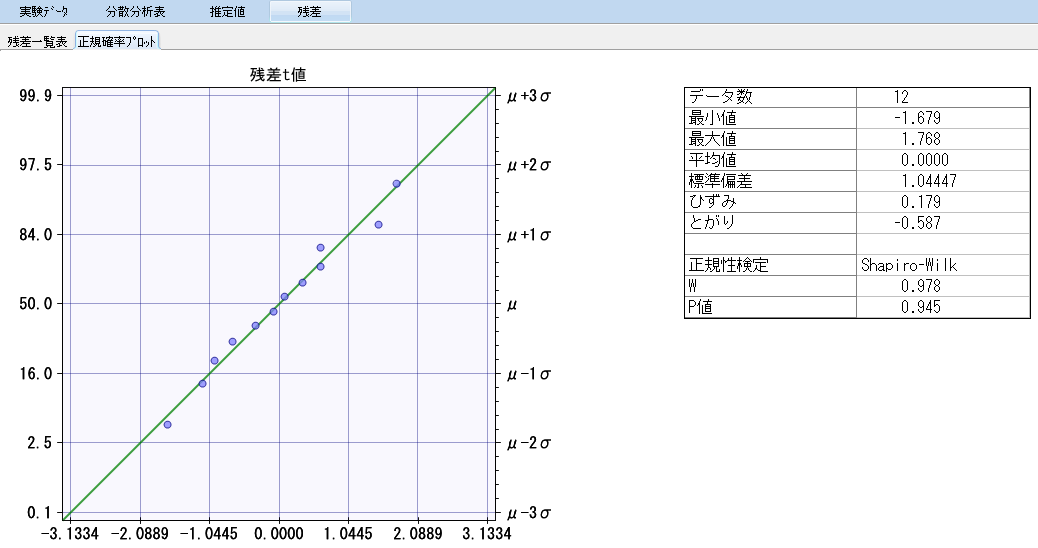Viewport: 1038px width, 548px height.
Task: Click the 2.5 y-axis label
Action: tap(40, 443)
